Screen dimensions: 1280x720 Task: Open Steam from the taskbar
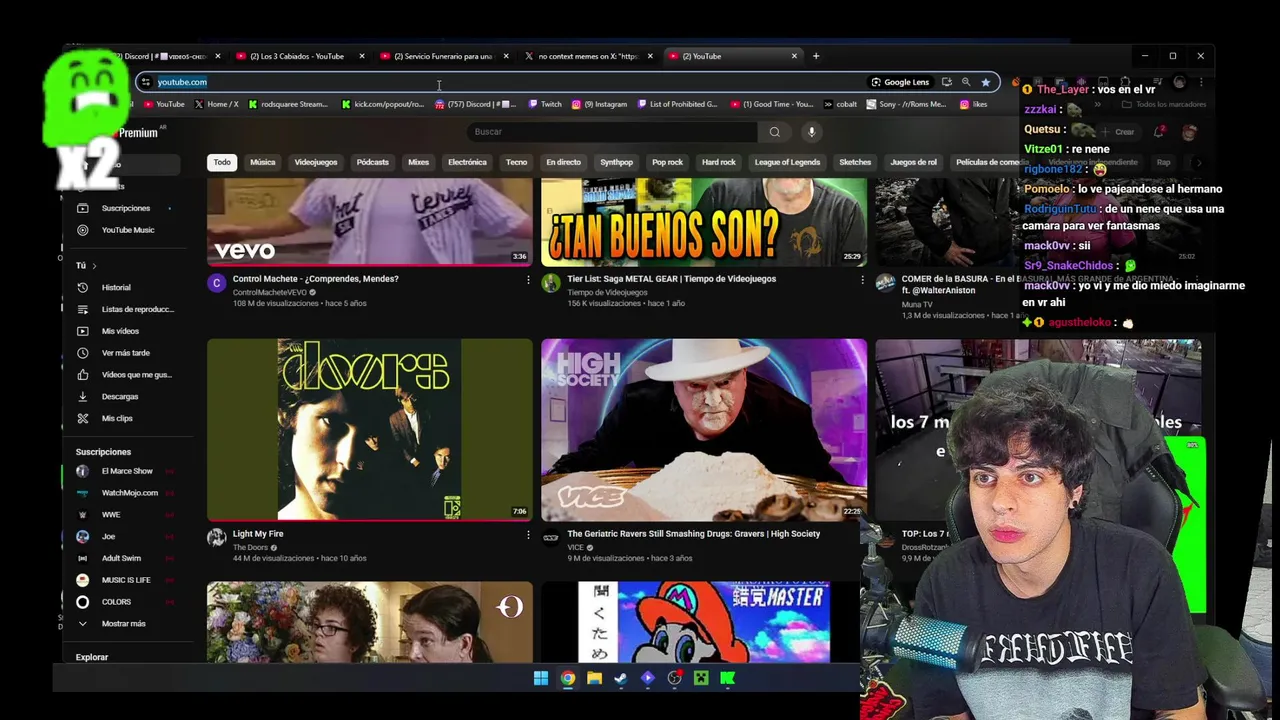coord(620,678)
